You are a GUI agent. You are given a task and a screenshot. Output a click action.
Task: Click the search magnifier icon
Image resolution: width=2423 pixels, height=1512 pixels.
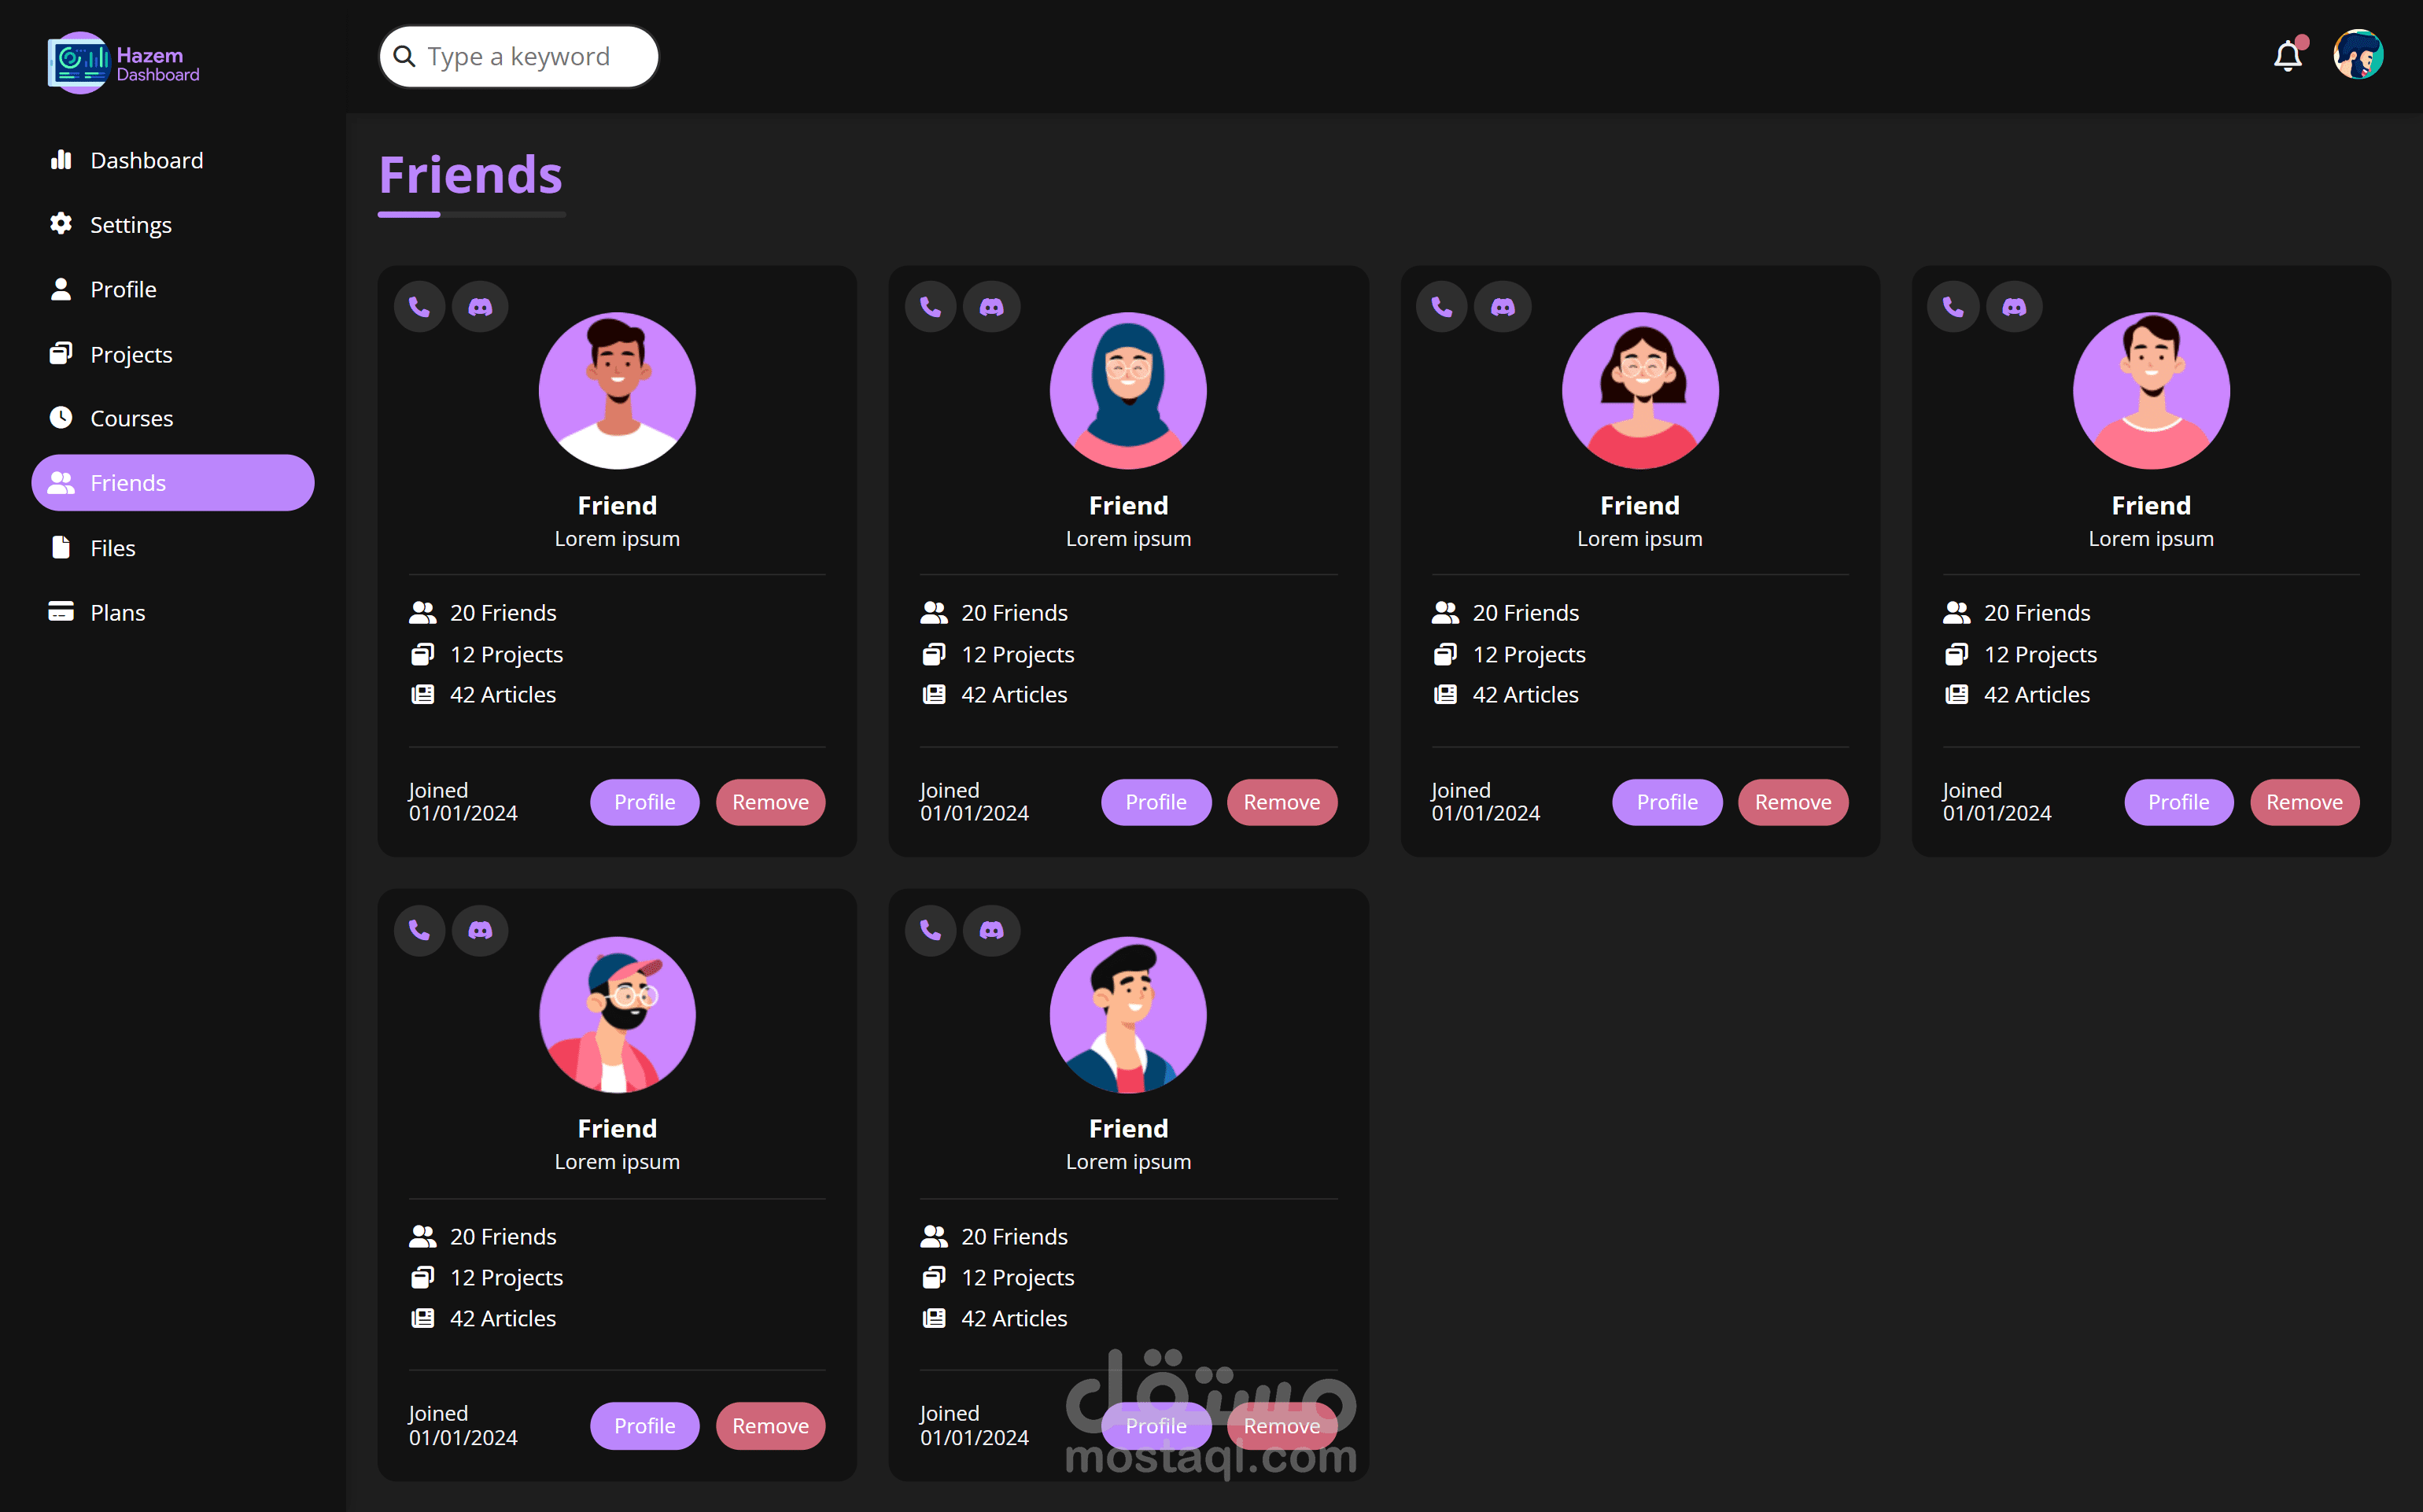coord(405,56)
